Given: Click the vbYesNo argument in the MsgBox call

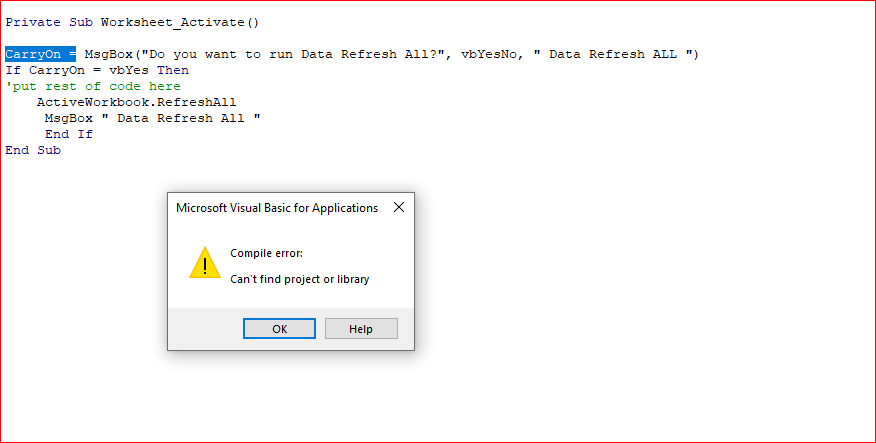Looking at the screenshot, I should tap(489, 54).
